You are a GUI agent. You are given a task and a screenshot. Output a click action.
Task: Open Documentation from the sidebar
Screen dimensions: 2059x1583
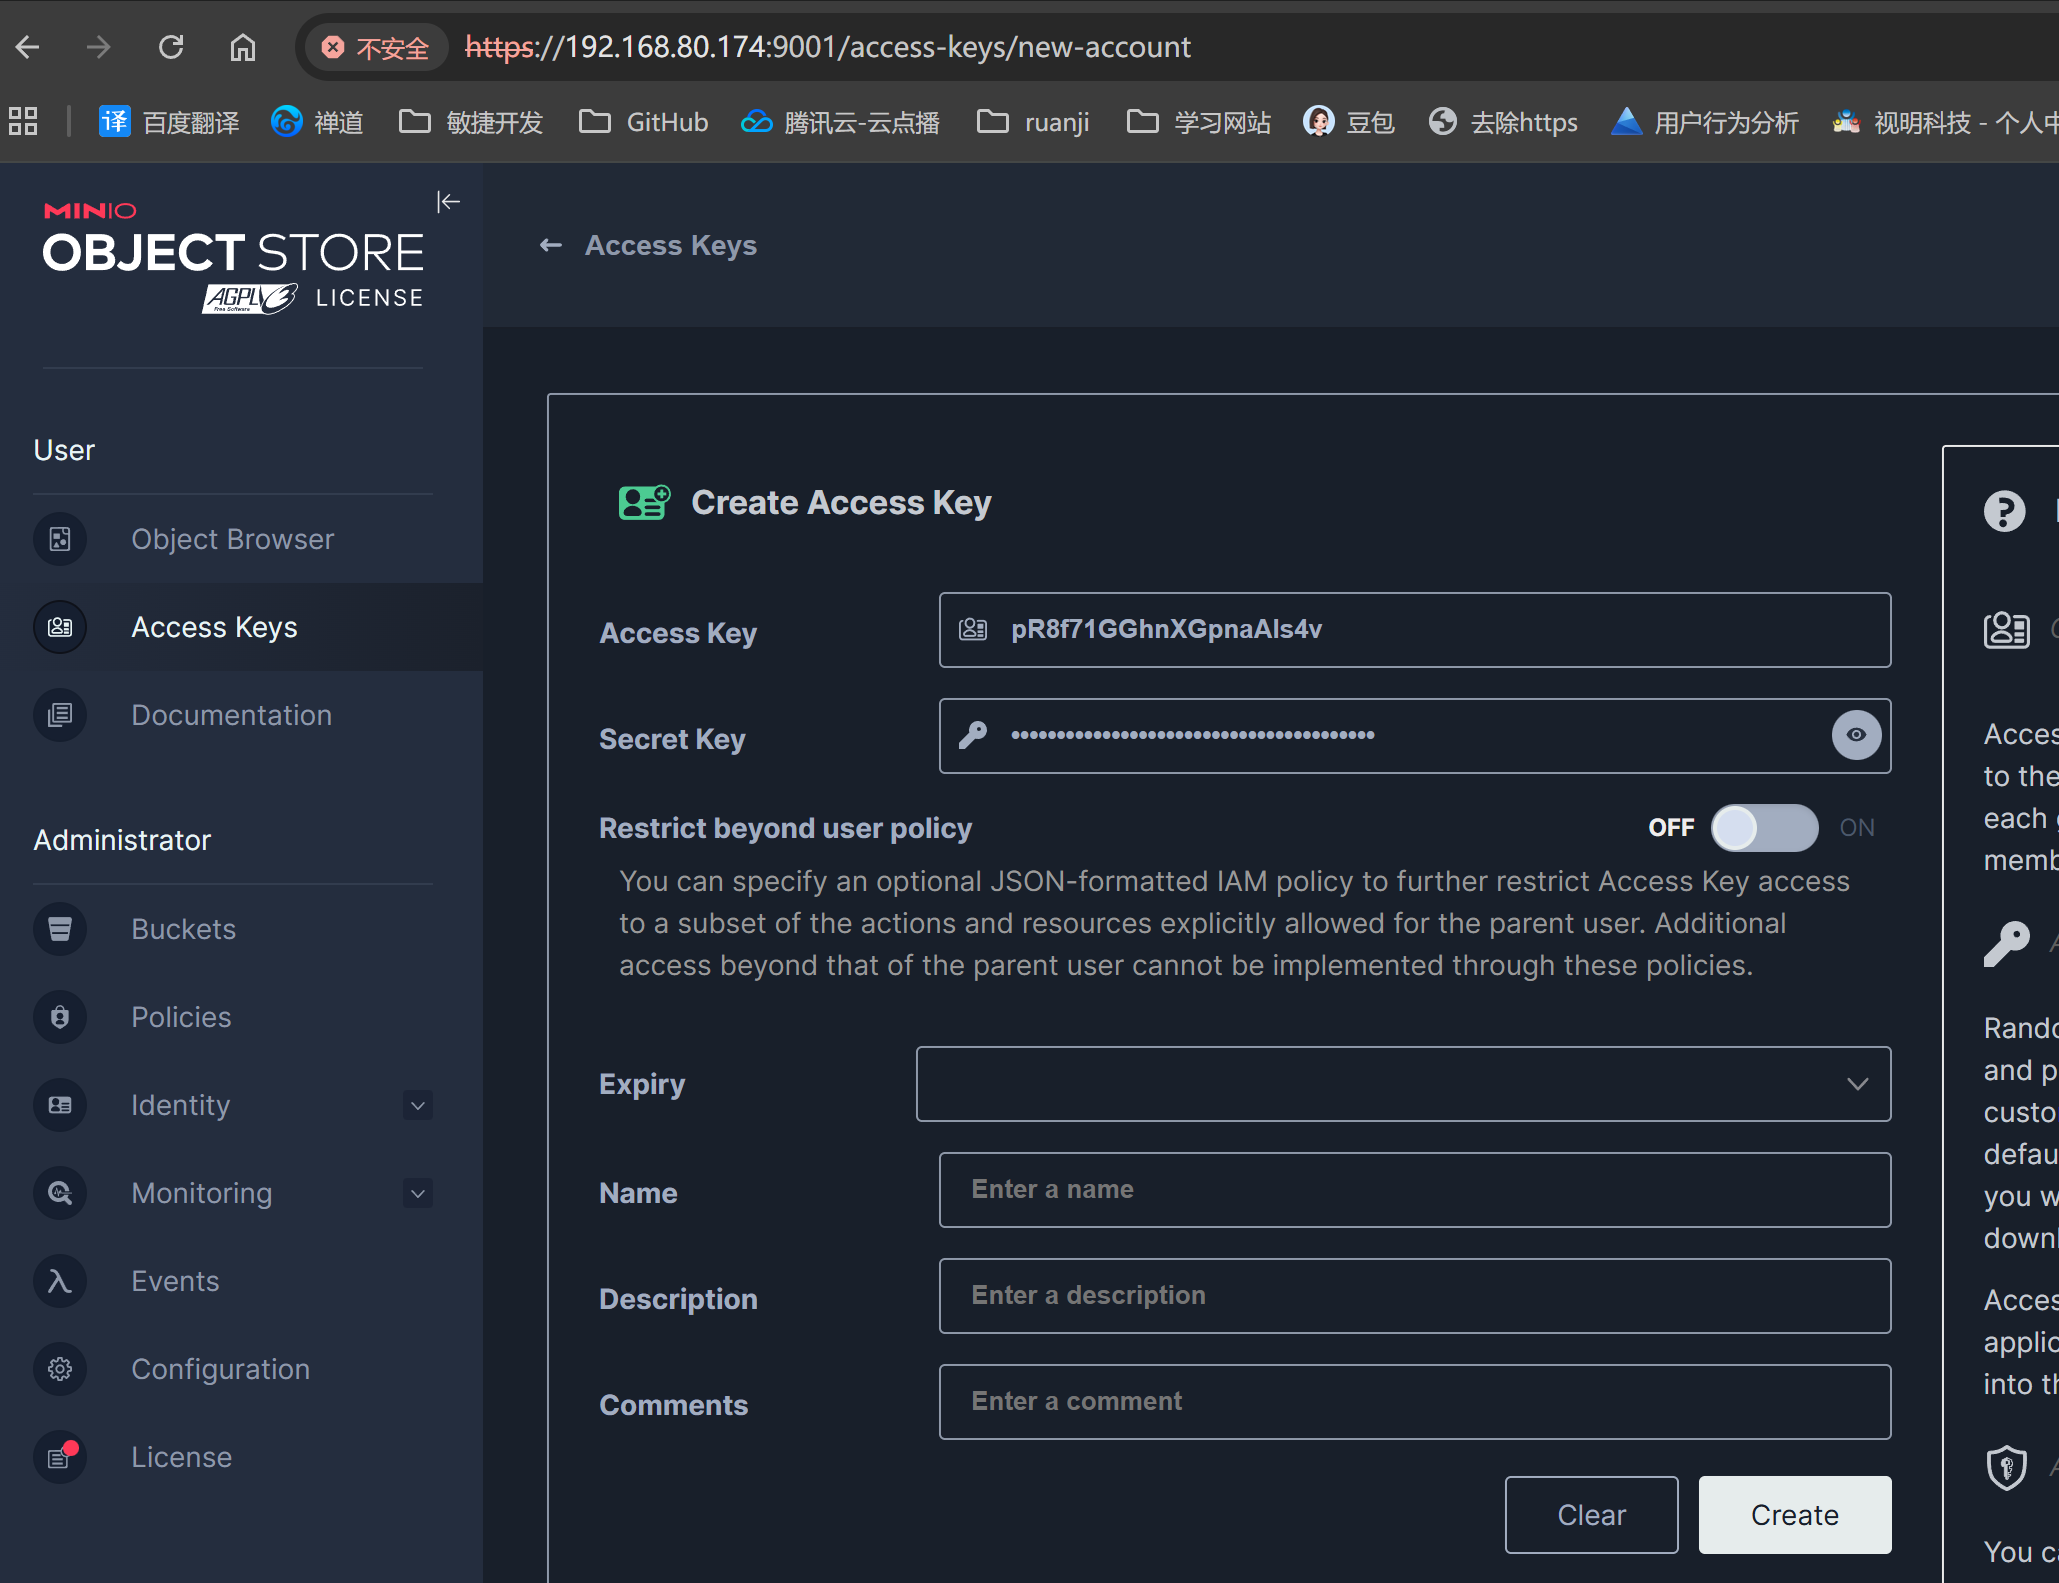click(x=231, y=716)
